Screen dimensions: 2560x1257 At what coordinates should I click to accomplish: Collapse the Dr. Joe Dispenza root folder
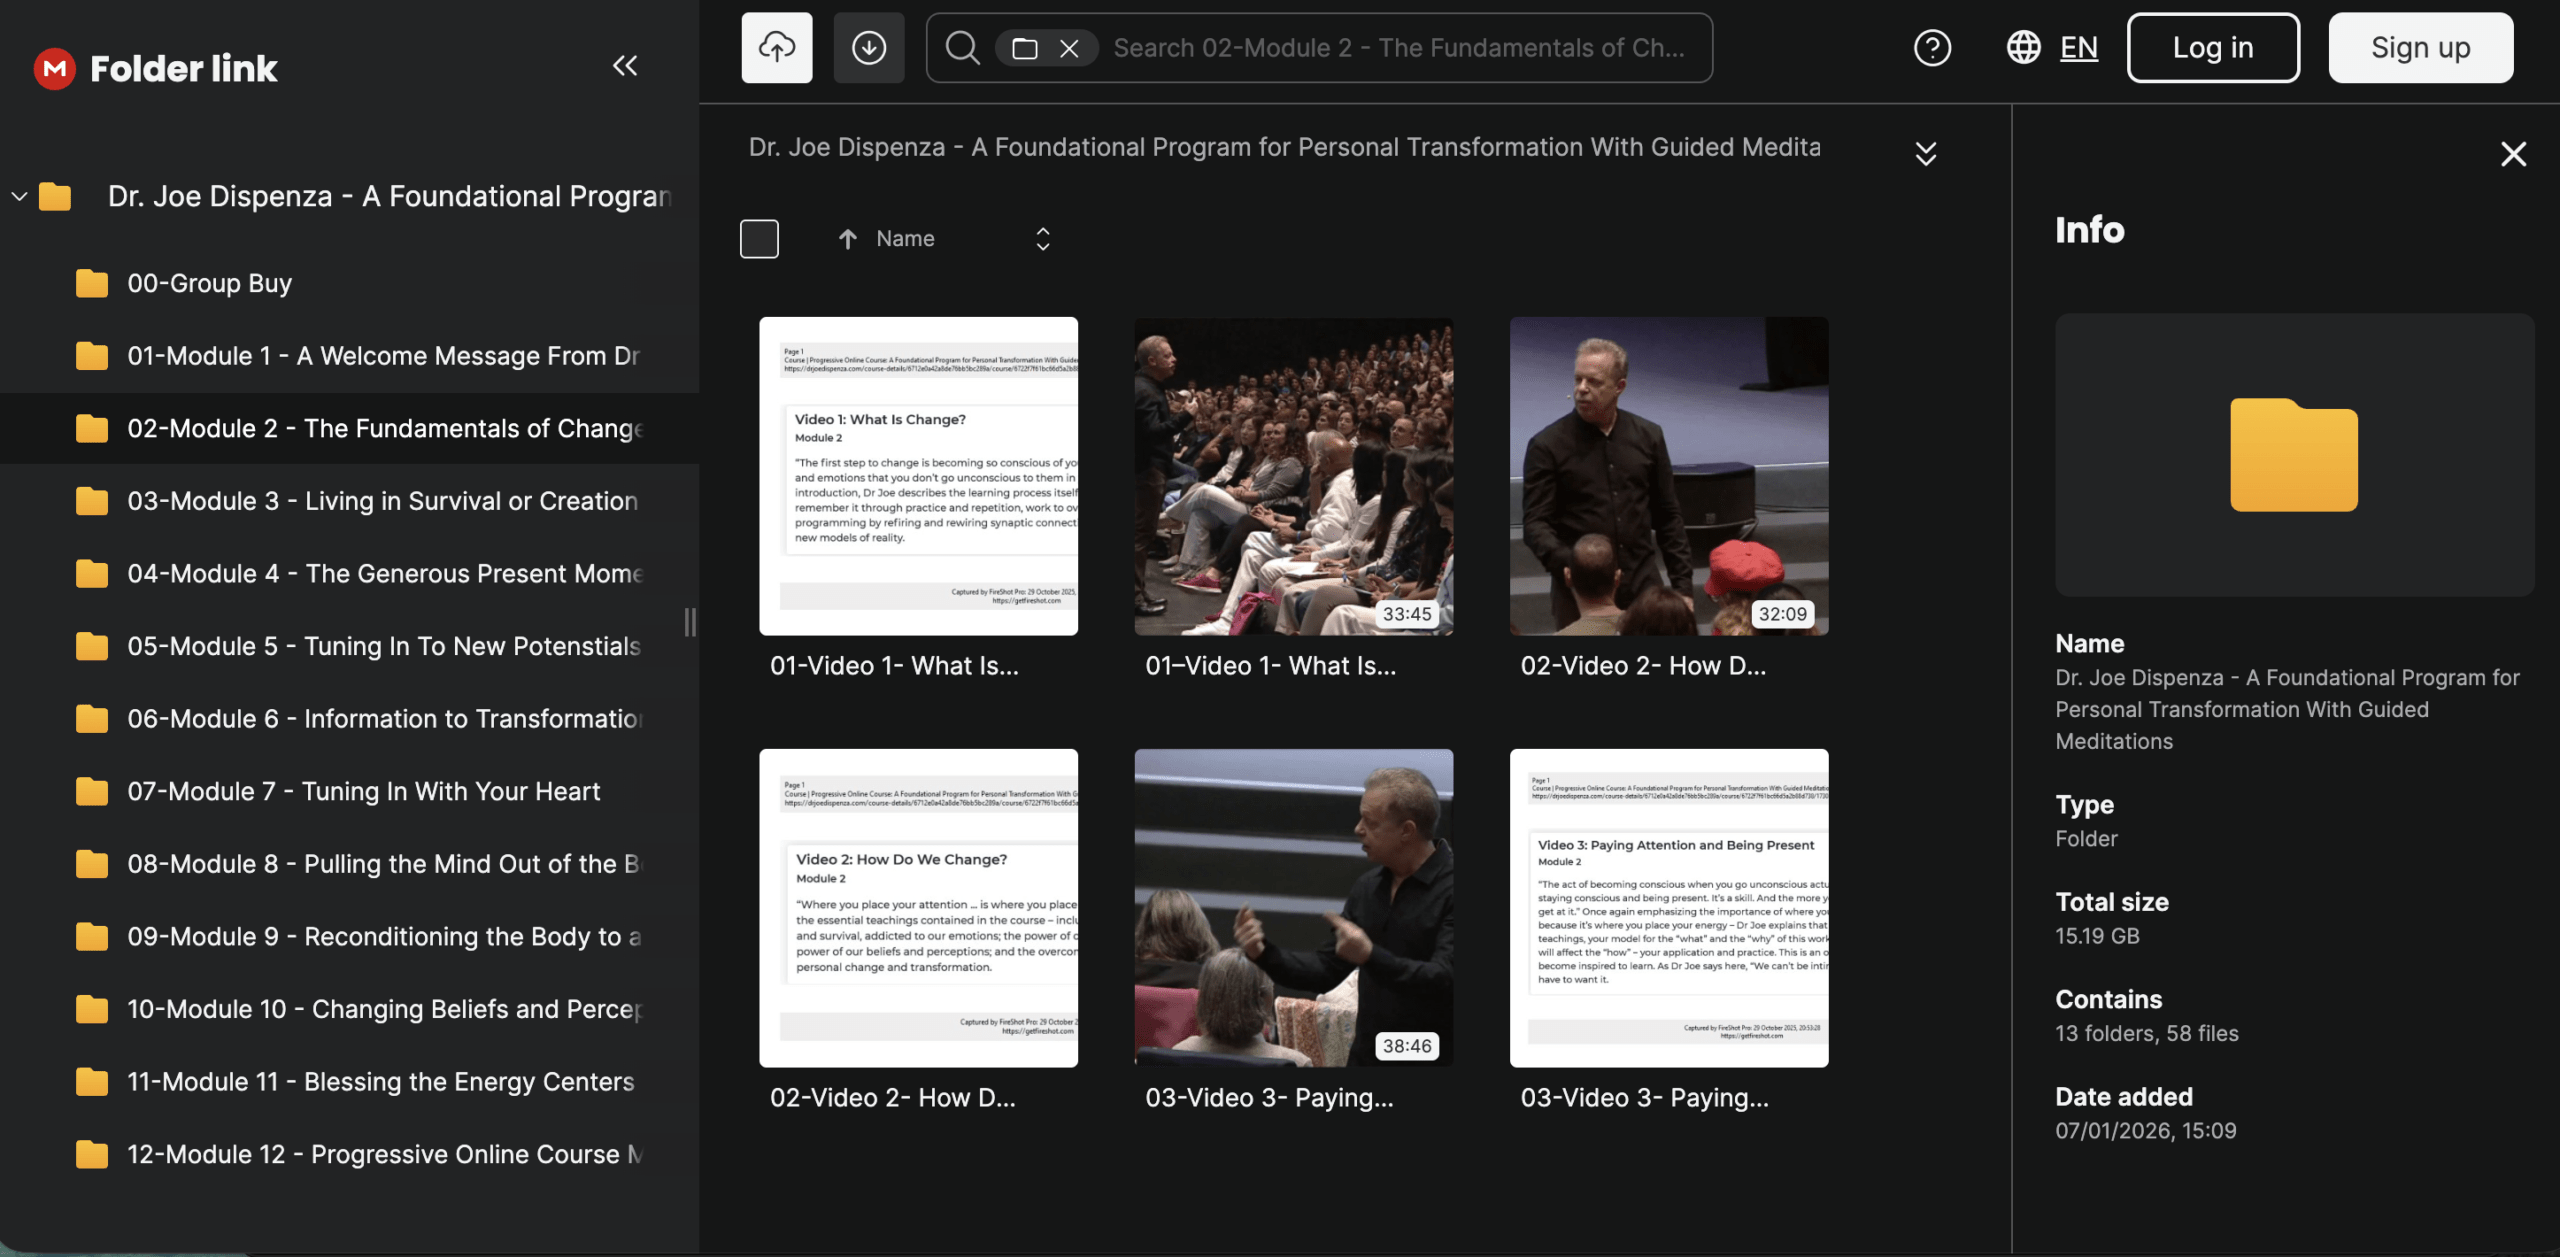click(x=19, y=196)
